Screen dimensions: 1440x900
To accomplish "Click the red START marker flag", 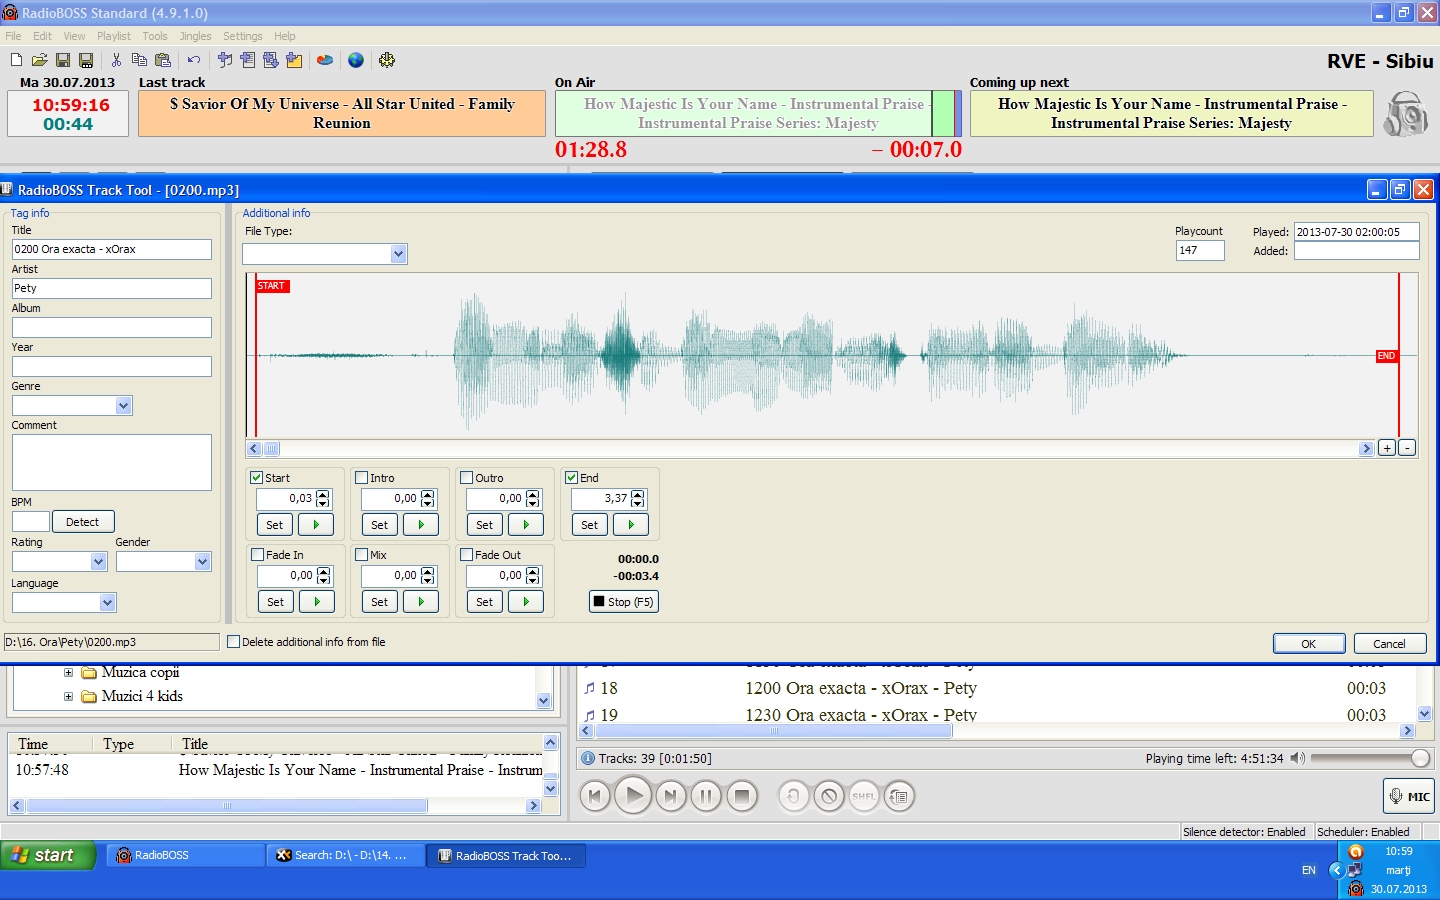I will click(x=272, y=286).
